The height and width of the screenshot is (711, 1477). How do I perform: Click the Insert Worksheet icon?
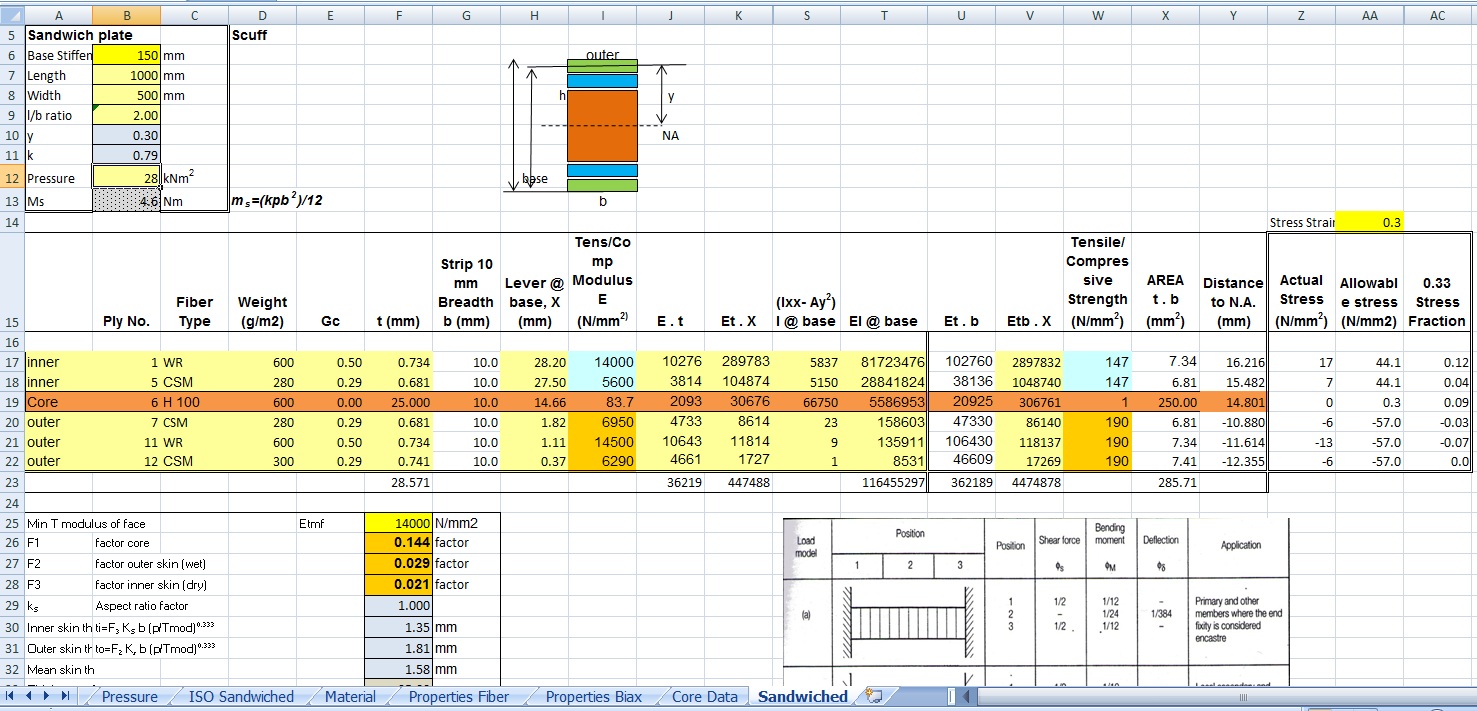point(874,696)
